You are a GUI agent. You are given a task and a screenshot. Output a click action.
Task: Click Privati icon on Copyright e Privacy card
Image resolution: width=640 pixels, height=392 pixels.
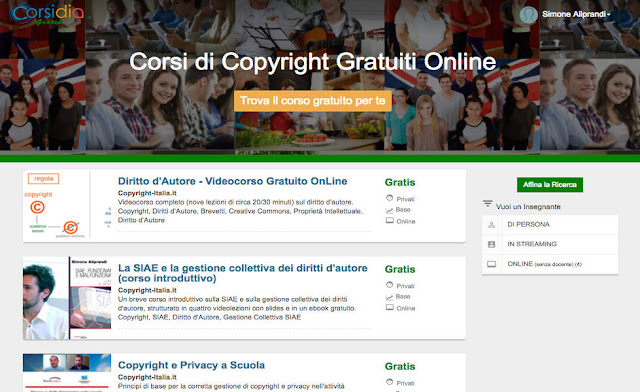389,382
